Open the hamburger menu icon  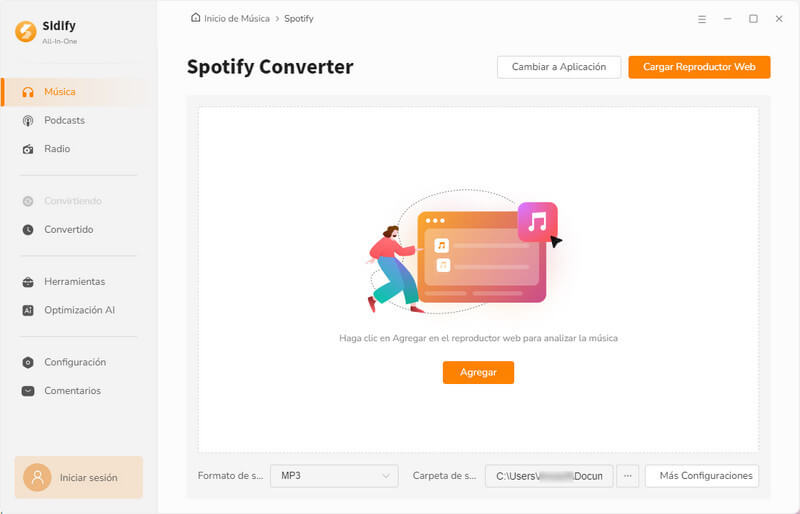point(702,19)
